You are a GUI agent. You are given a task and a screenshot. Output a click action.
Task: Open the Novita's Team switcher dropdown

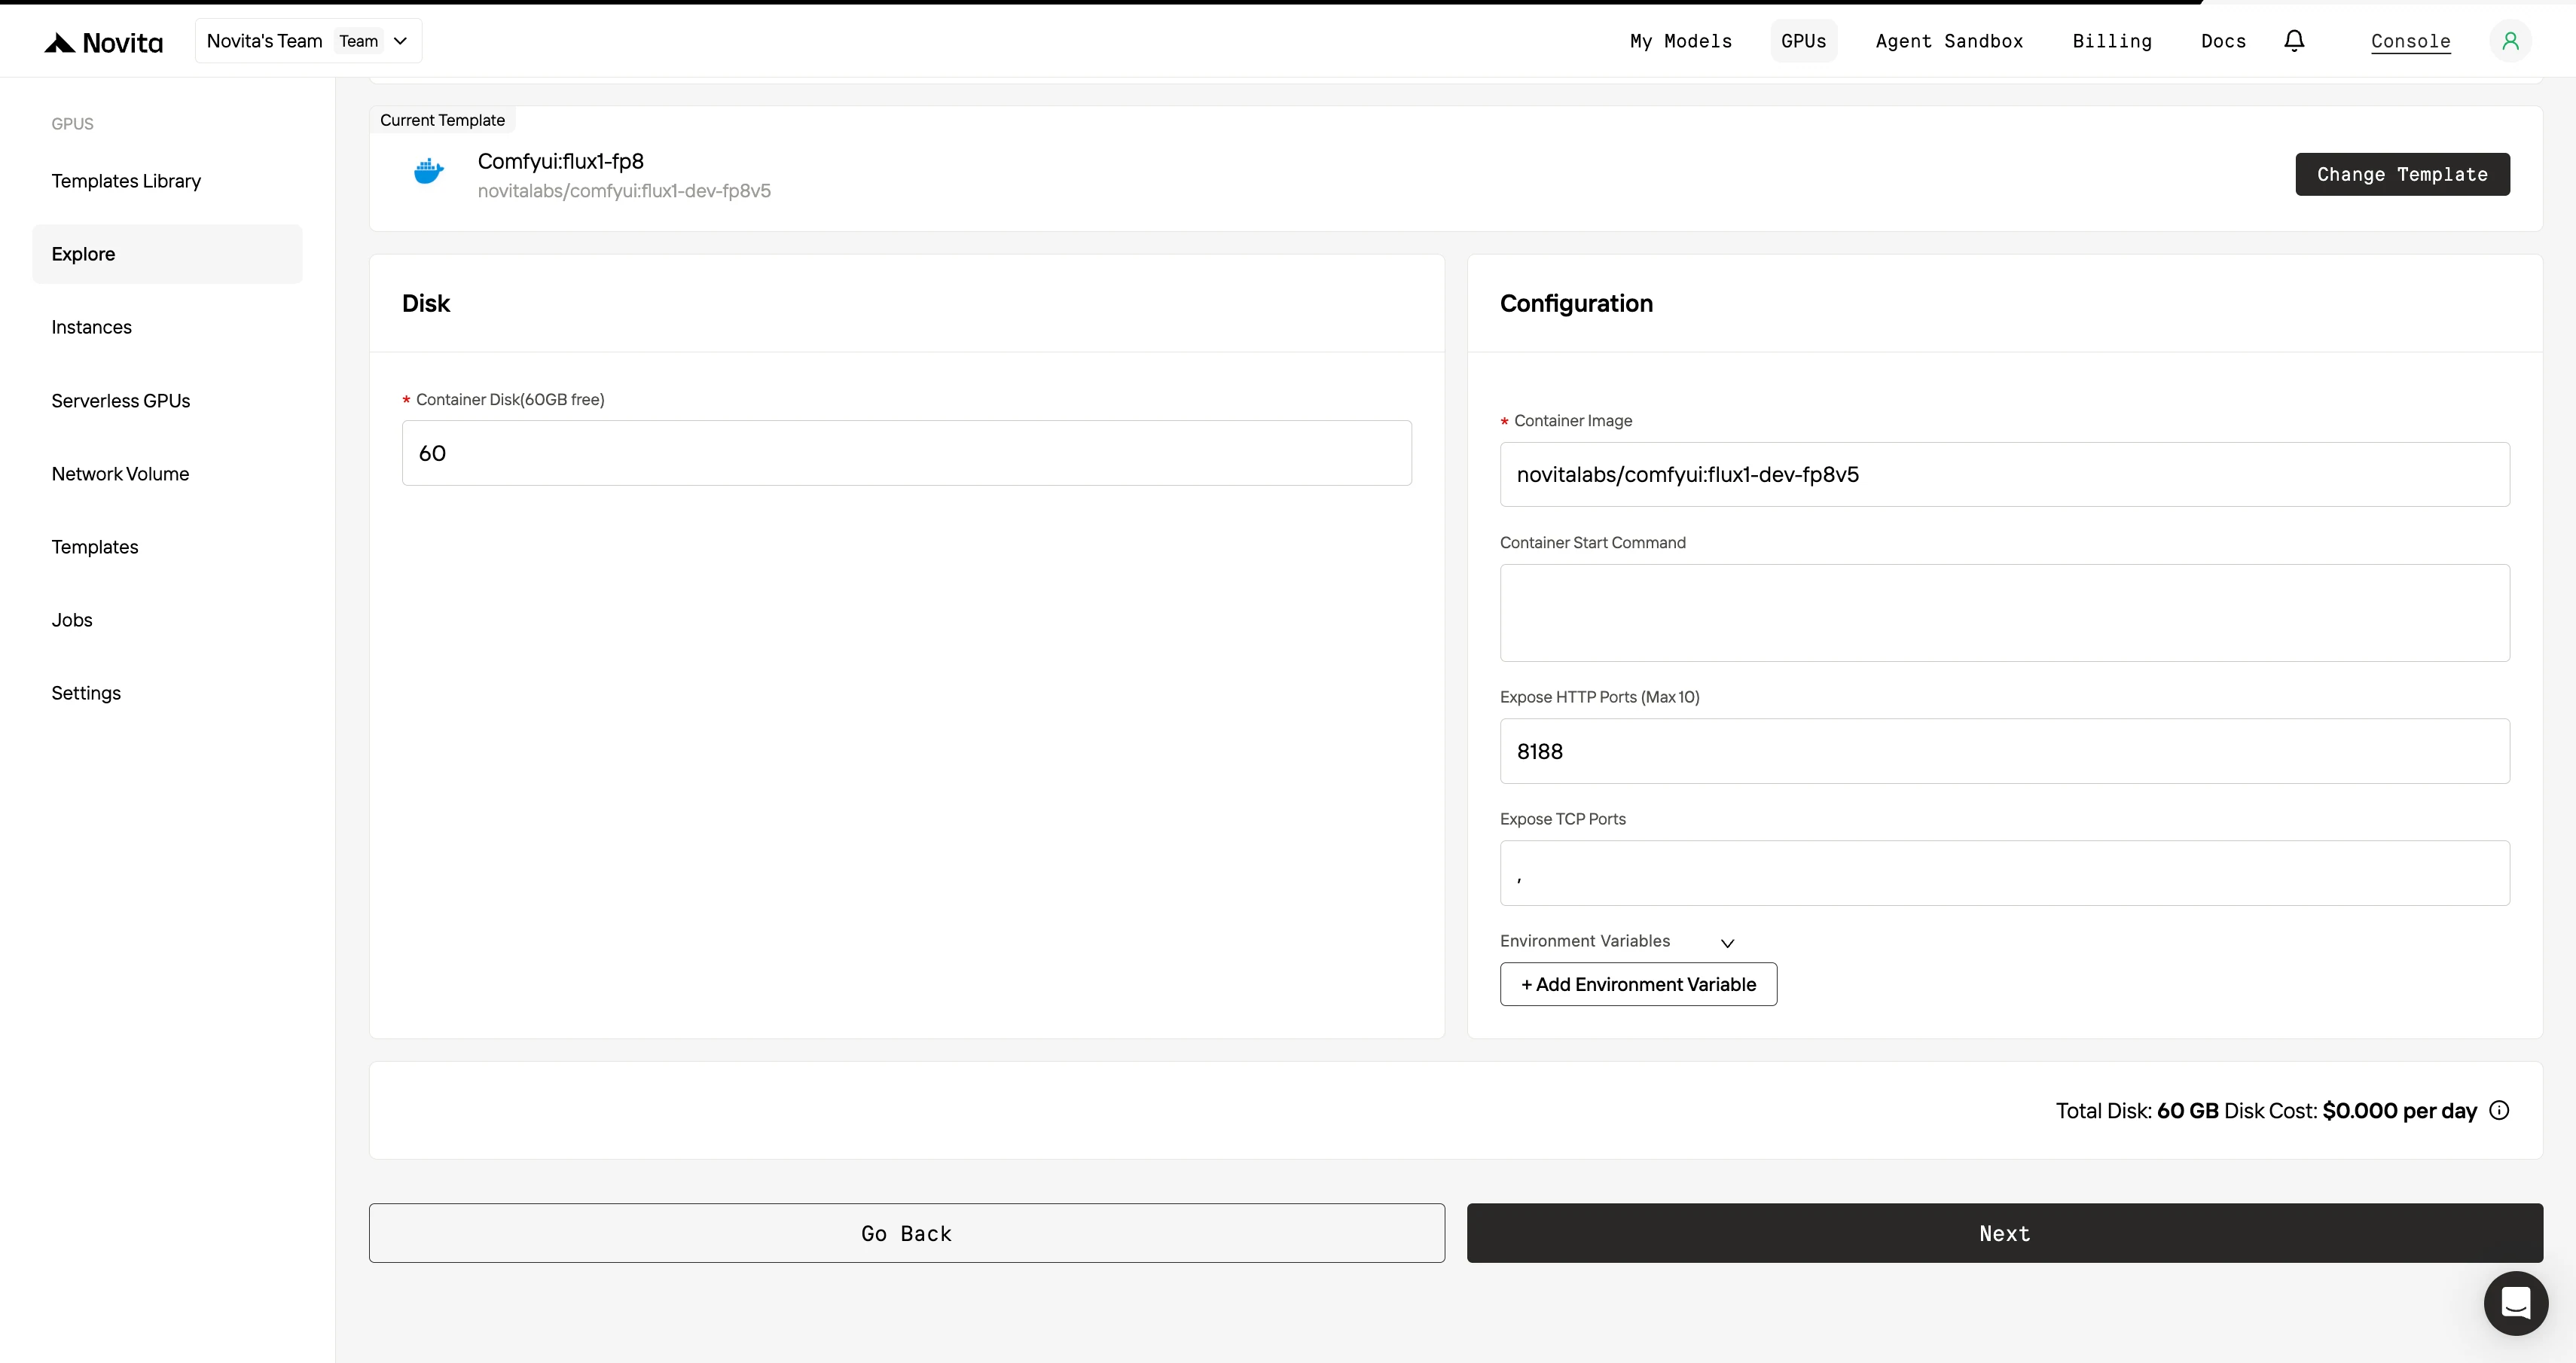point(308,41)
